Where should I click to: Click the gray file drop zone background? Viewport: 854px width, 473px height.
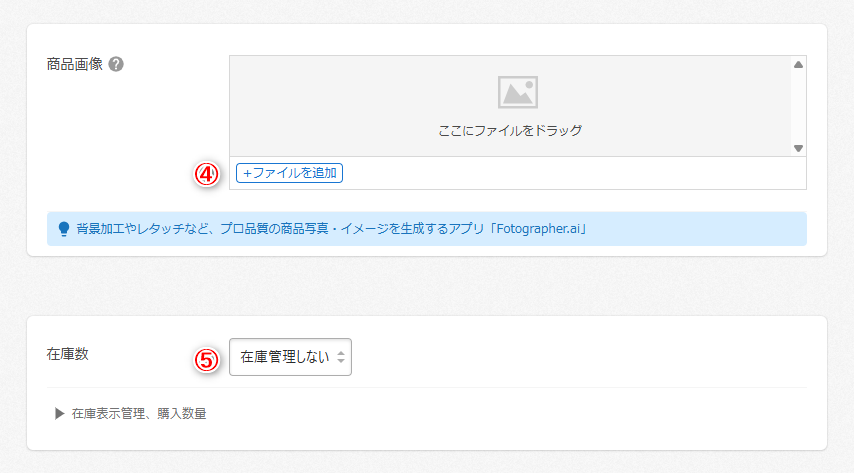350,100
